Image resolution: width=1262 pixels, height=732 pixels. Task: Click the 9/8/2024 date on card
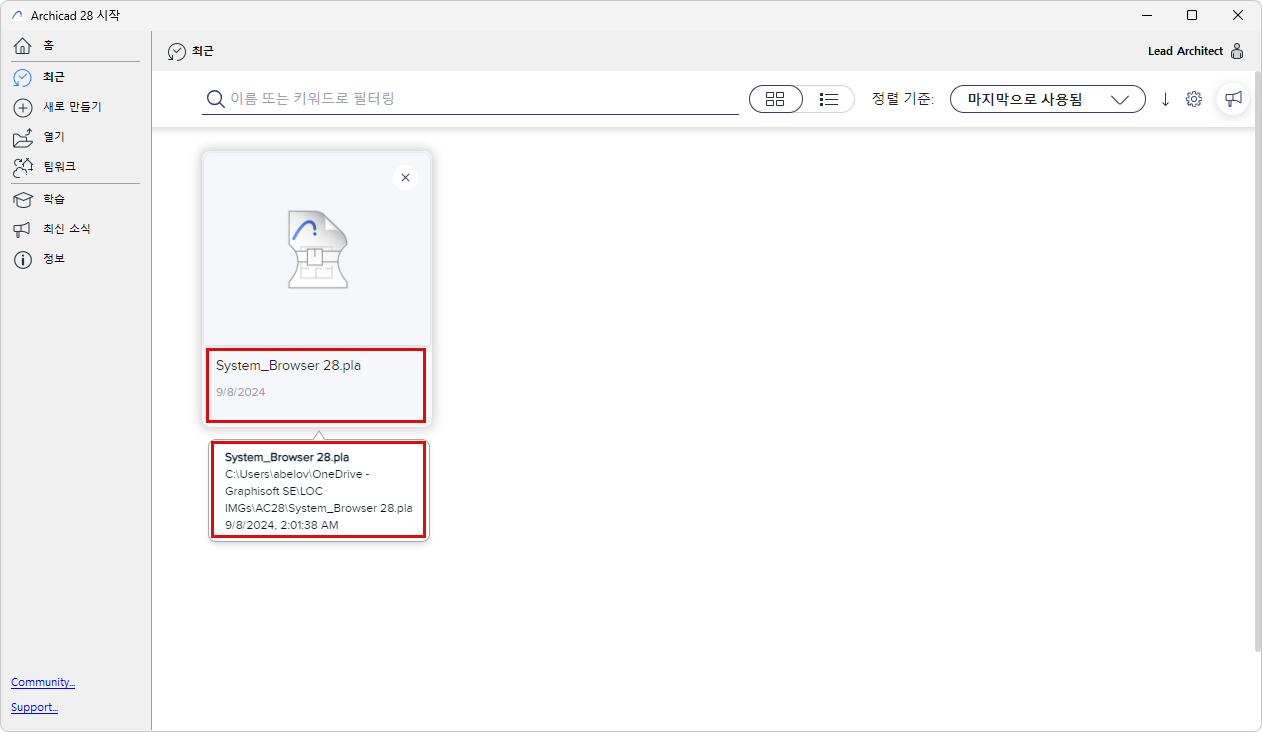point(241,392)
